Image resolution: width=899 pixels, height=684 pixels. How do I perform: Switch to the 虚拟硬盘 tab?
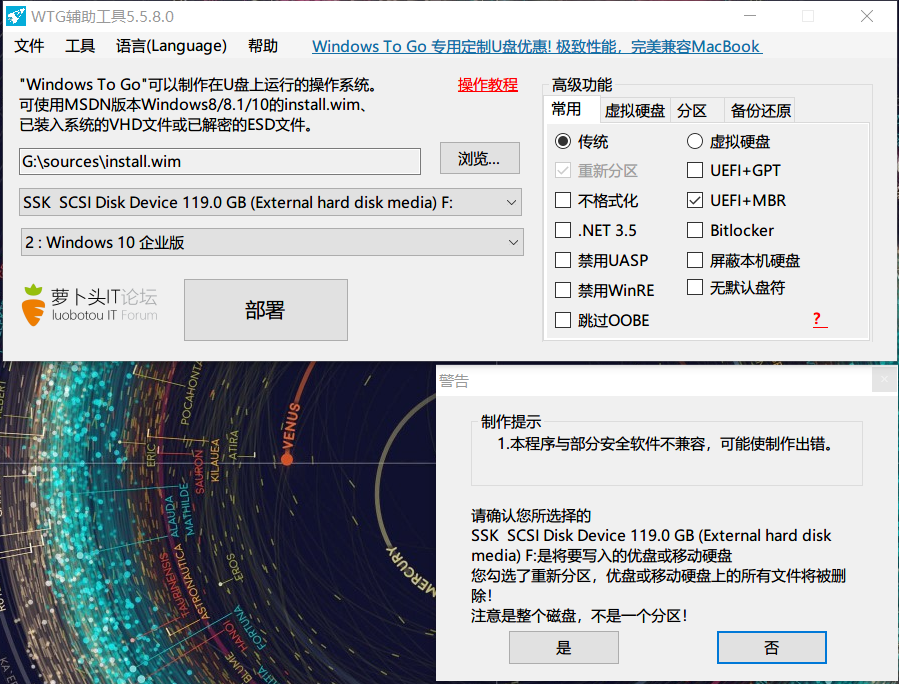pyautogui.click(x=635, y=110)
